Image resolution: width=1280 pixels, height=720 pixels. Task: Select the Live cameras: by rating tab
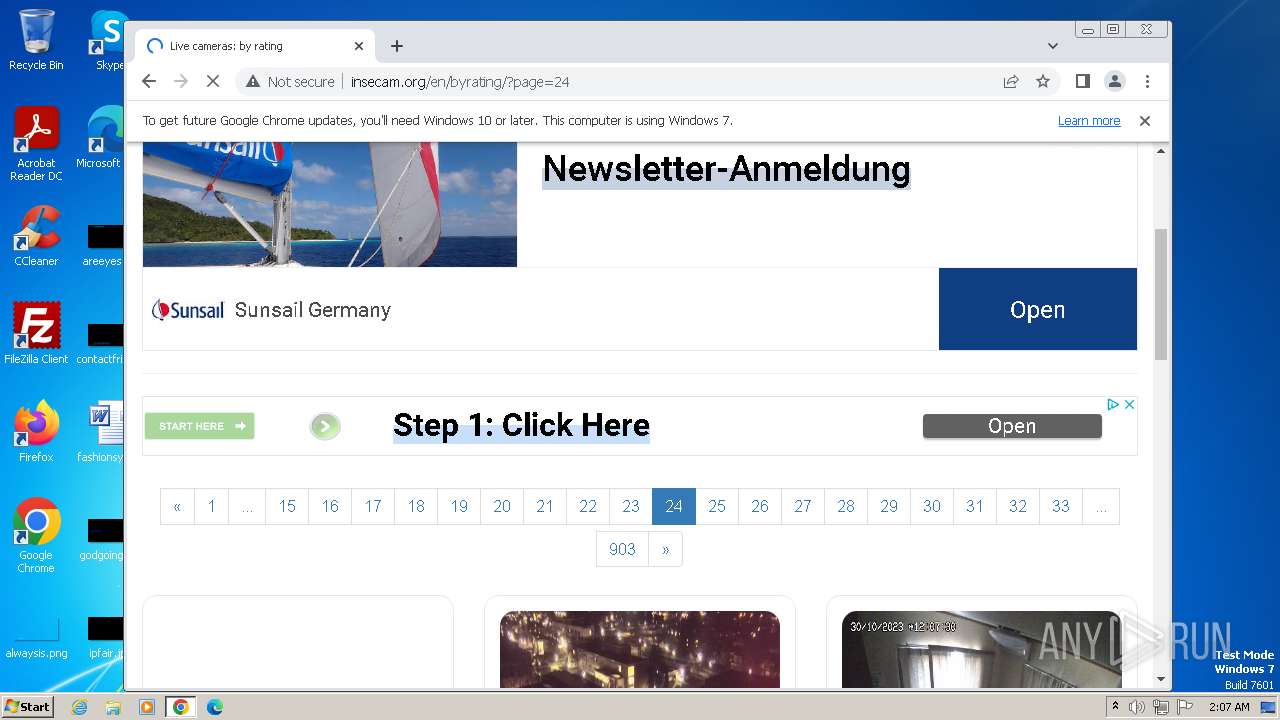click(x=255, y=46)
